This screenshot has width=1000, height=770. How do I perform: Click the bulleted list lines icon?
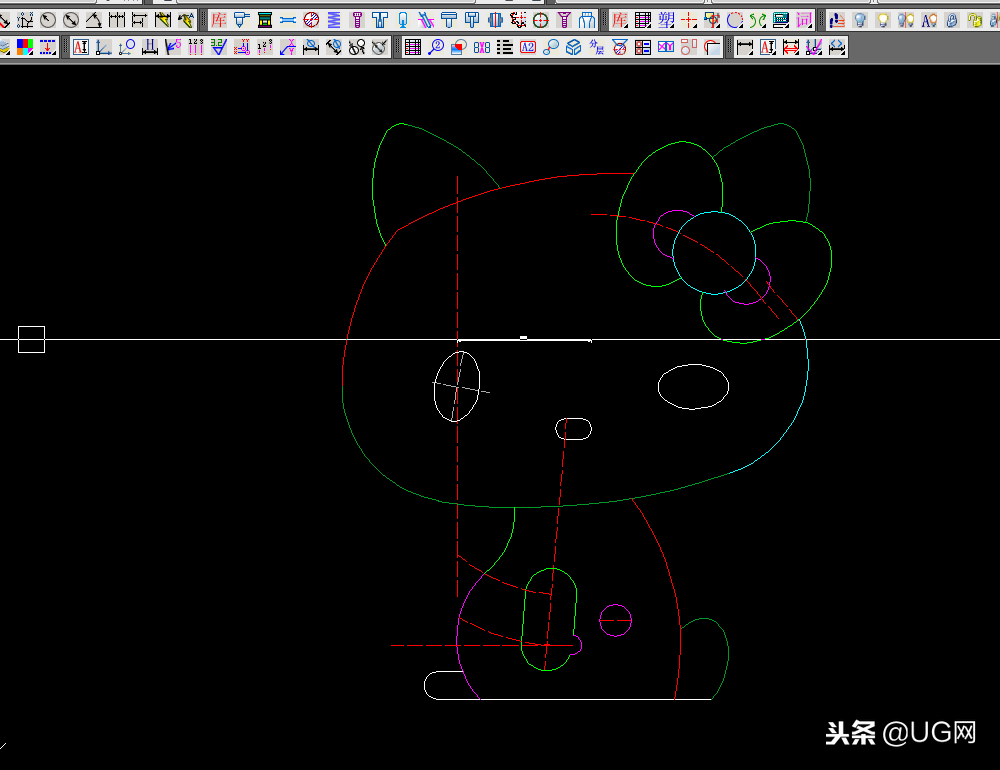click(505, 47)
